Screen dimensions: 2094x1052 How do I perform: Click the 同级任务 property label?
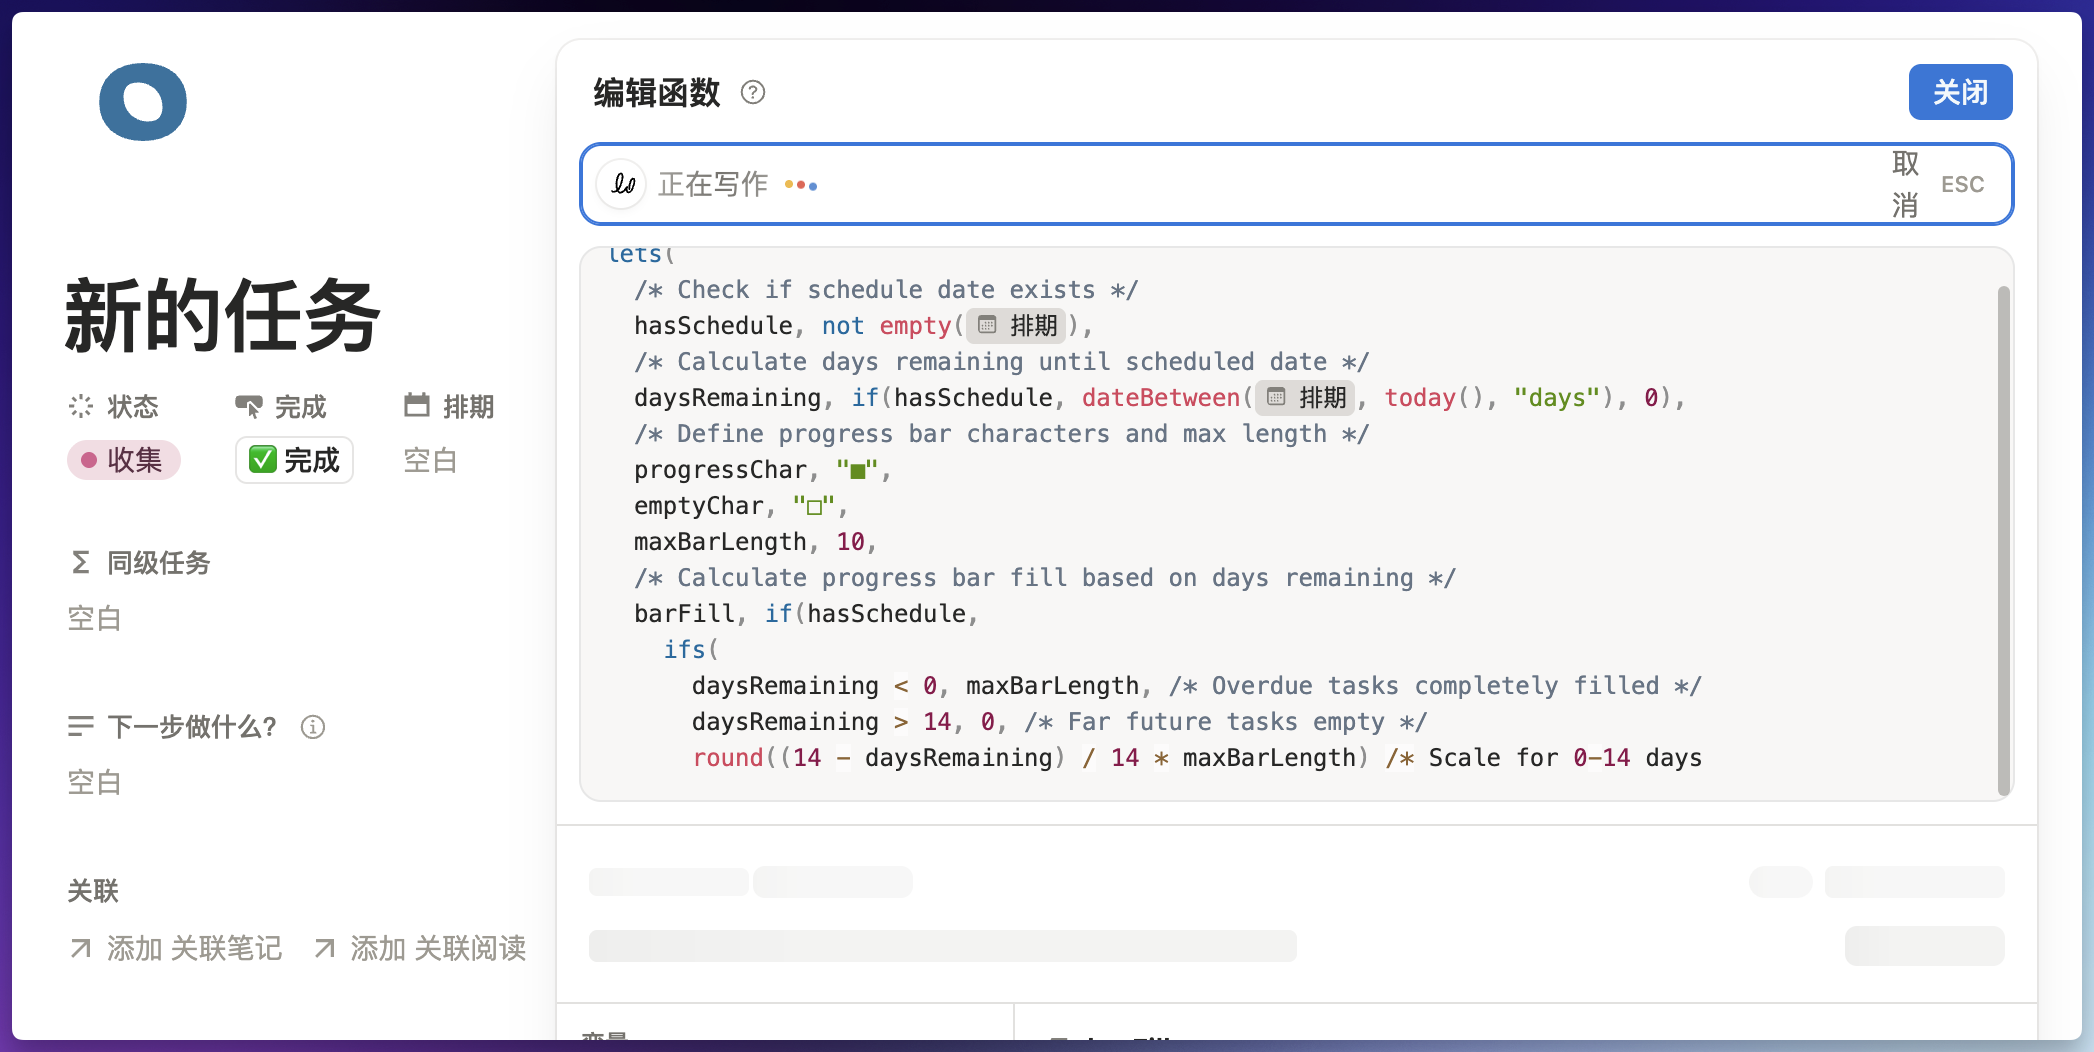point(159,562)
